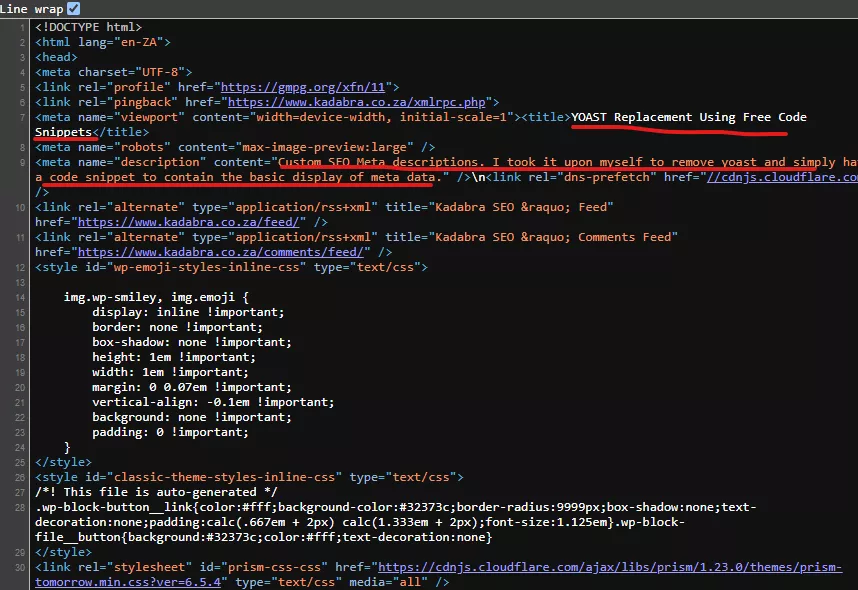Click the meta viewport content text

(x=381, y=117)
